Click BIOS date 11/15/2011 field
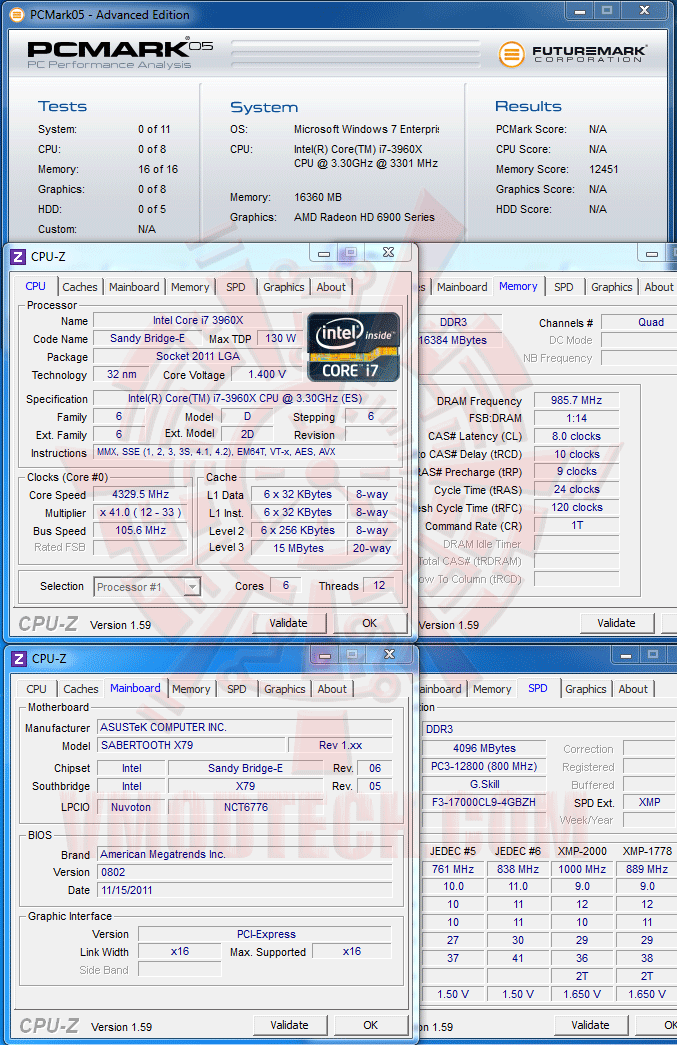 pyautogui.click(x=245, y=890)
